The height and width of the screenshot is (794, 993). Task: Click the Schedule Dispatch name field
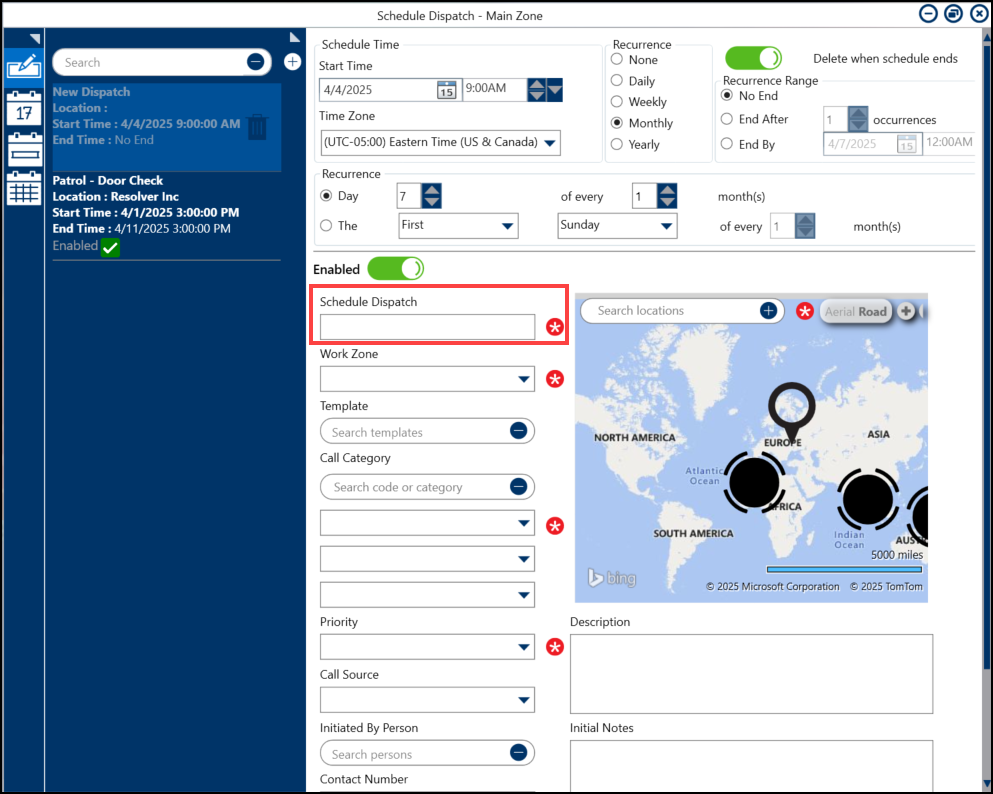click(x=427, y=327)
